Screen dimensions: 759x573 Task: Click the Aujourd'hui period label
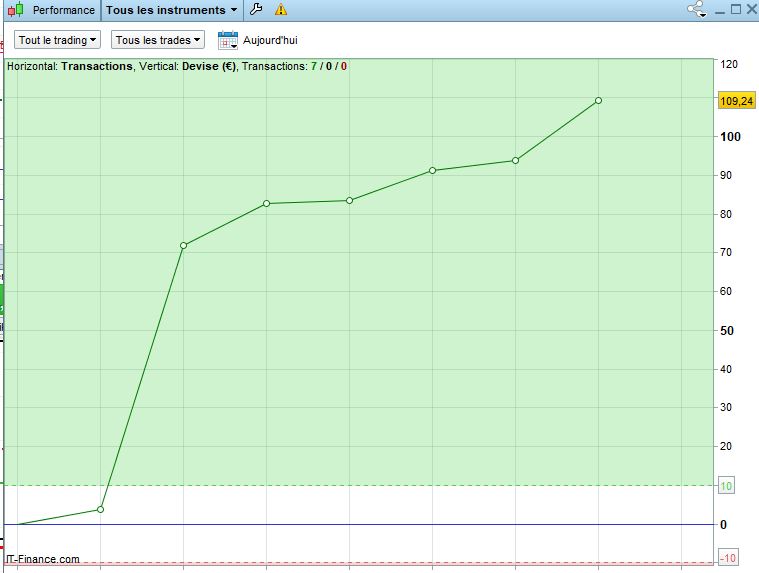[270, 40]
